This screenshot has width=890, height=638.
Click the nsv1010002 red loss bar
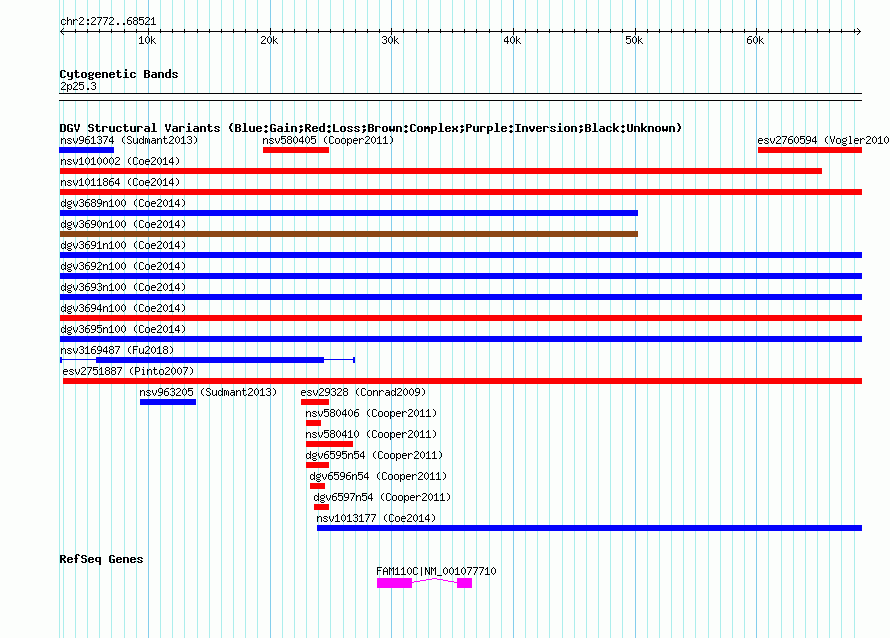coord(440,171)
